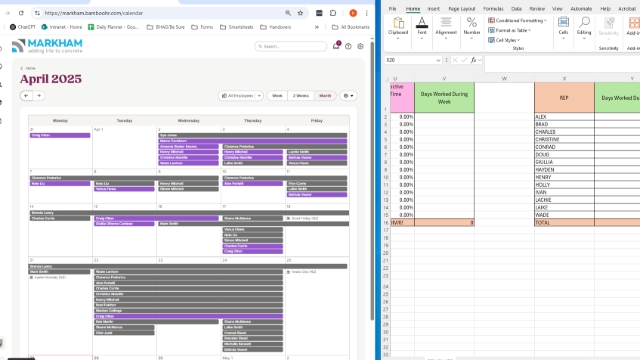640x360 pixels.
Task: Bookmark this page with the star icon
Action: pos(300,13)
